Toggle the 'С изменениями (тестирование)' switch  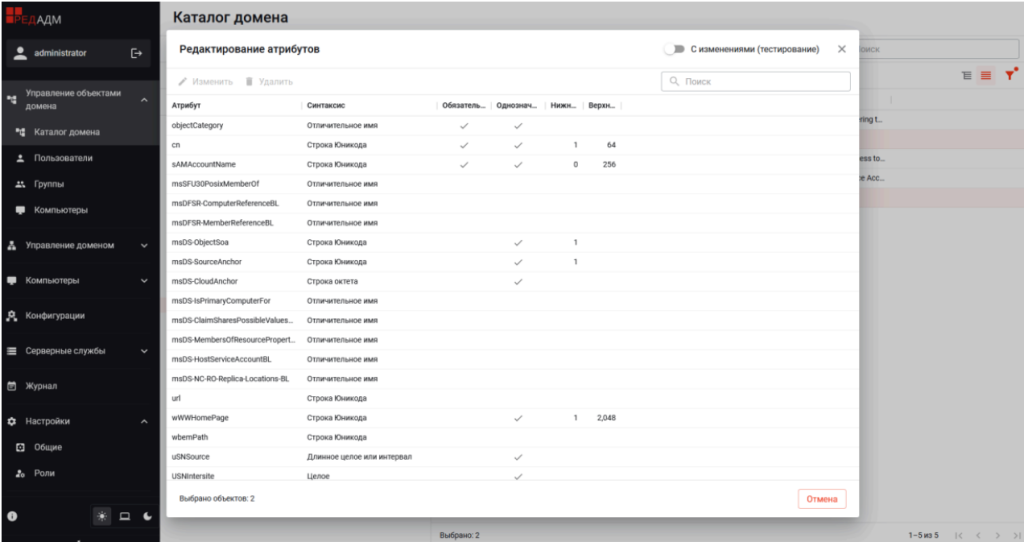(674, 49)
